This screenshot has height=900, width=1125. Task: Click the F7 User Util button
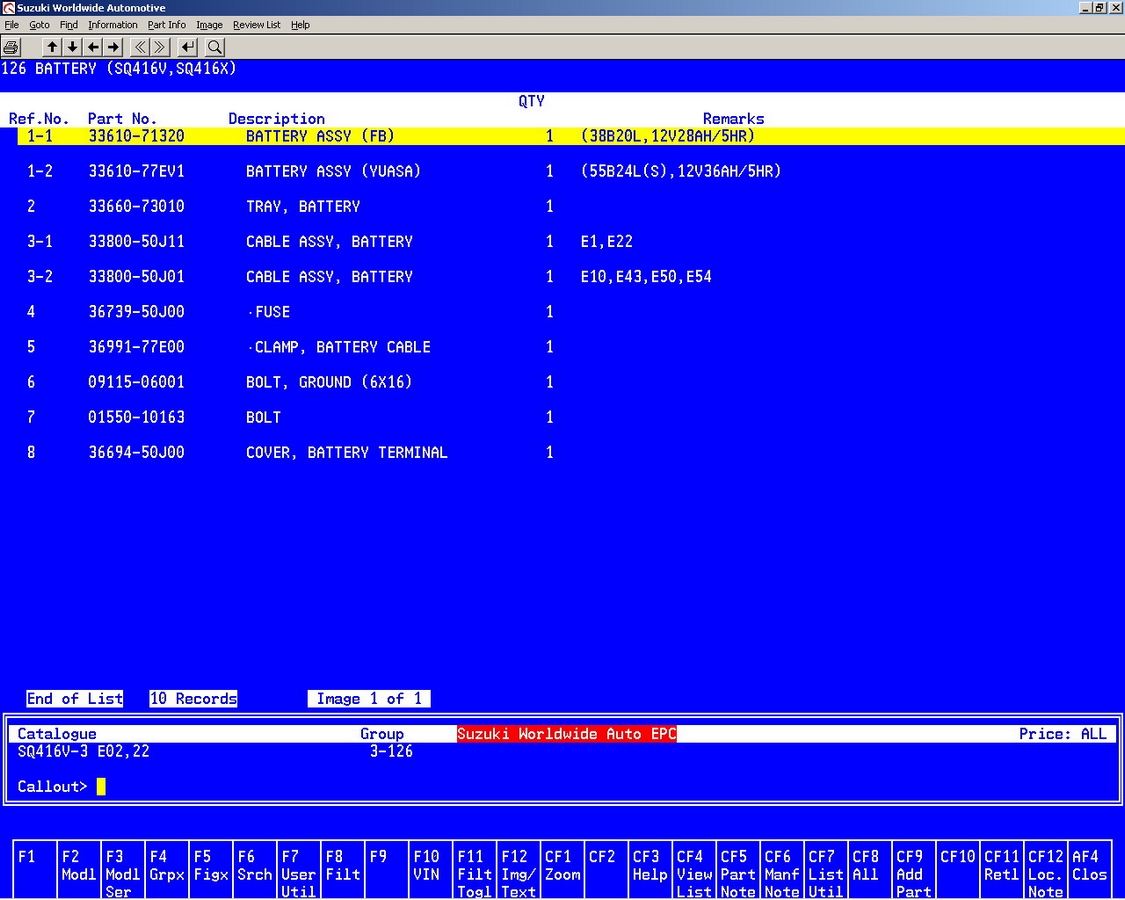298,869
